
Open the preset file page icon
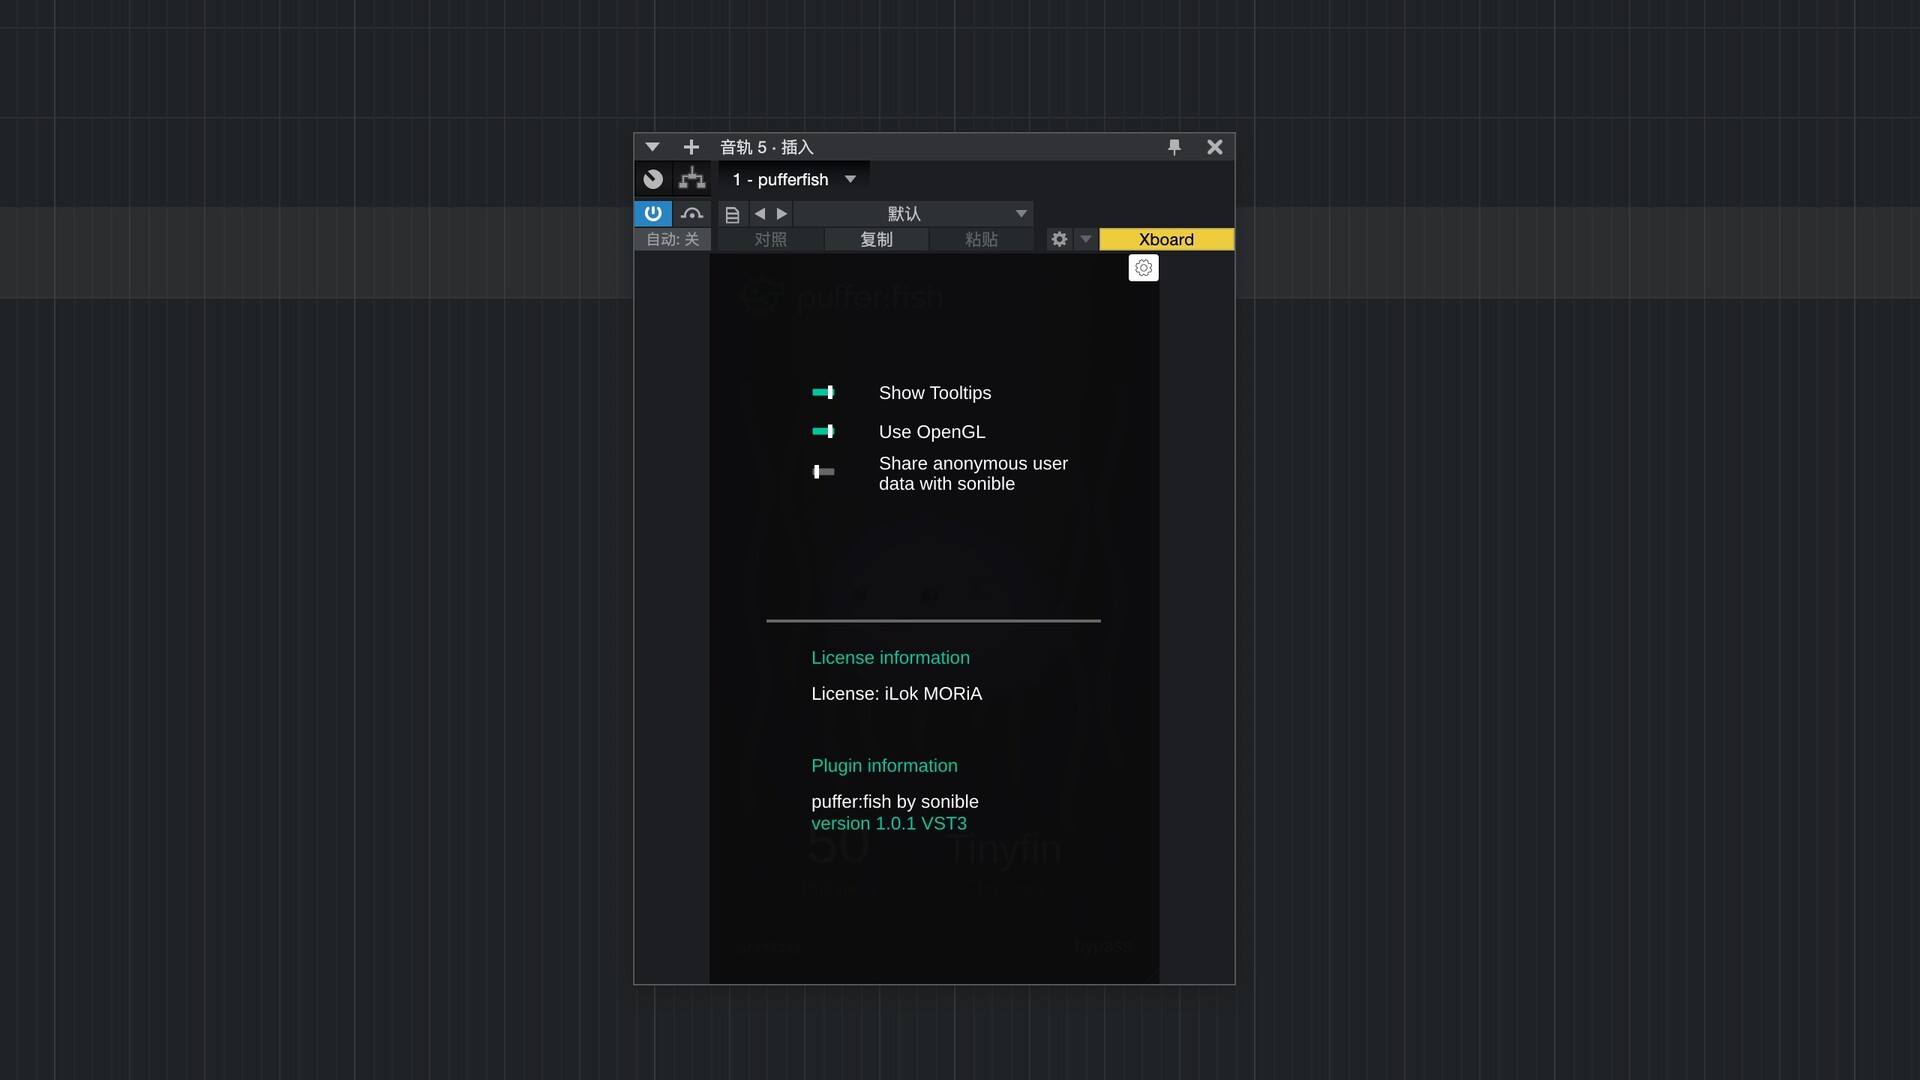click(732, 214)
